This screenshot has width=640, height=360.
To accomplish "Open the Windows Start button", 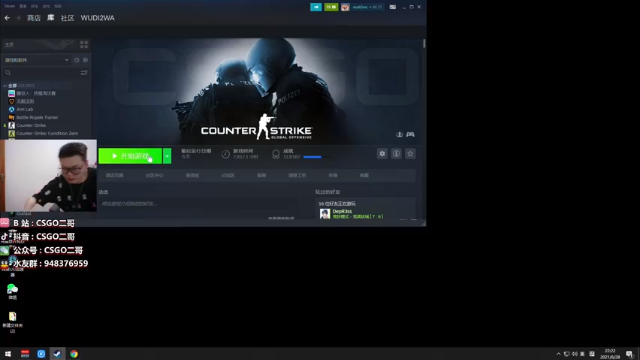I will pos(8,354).
